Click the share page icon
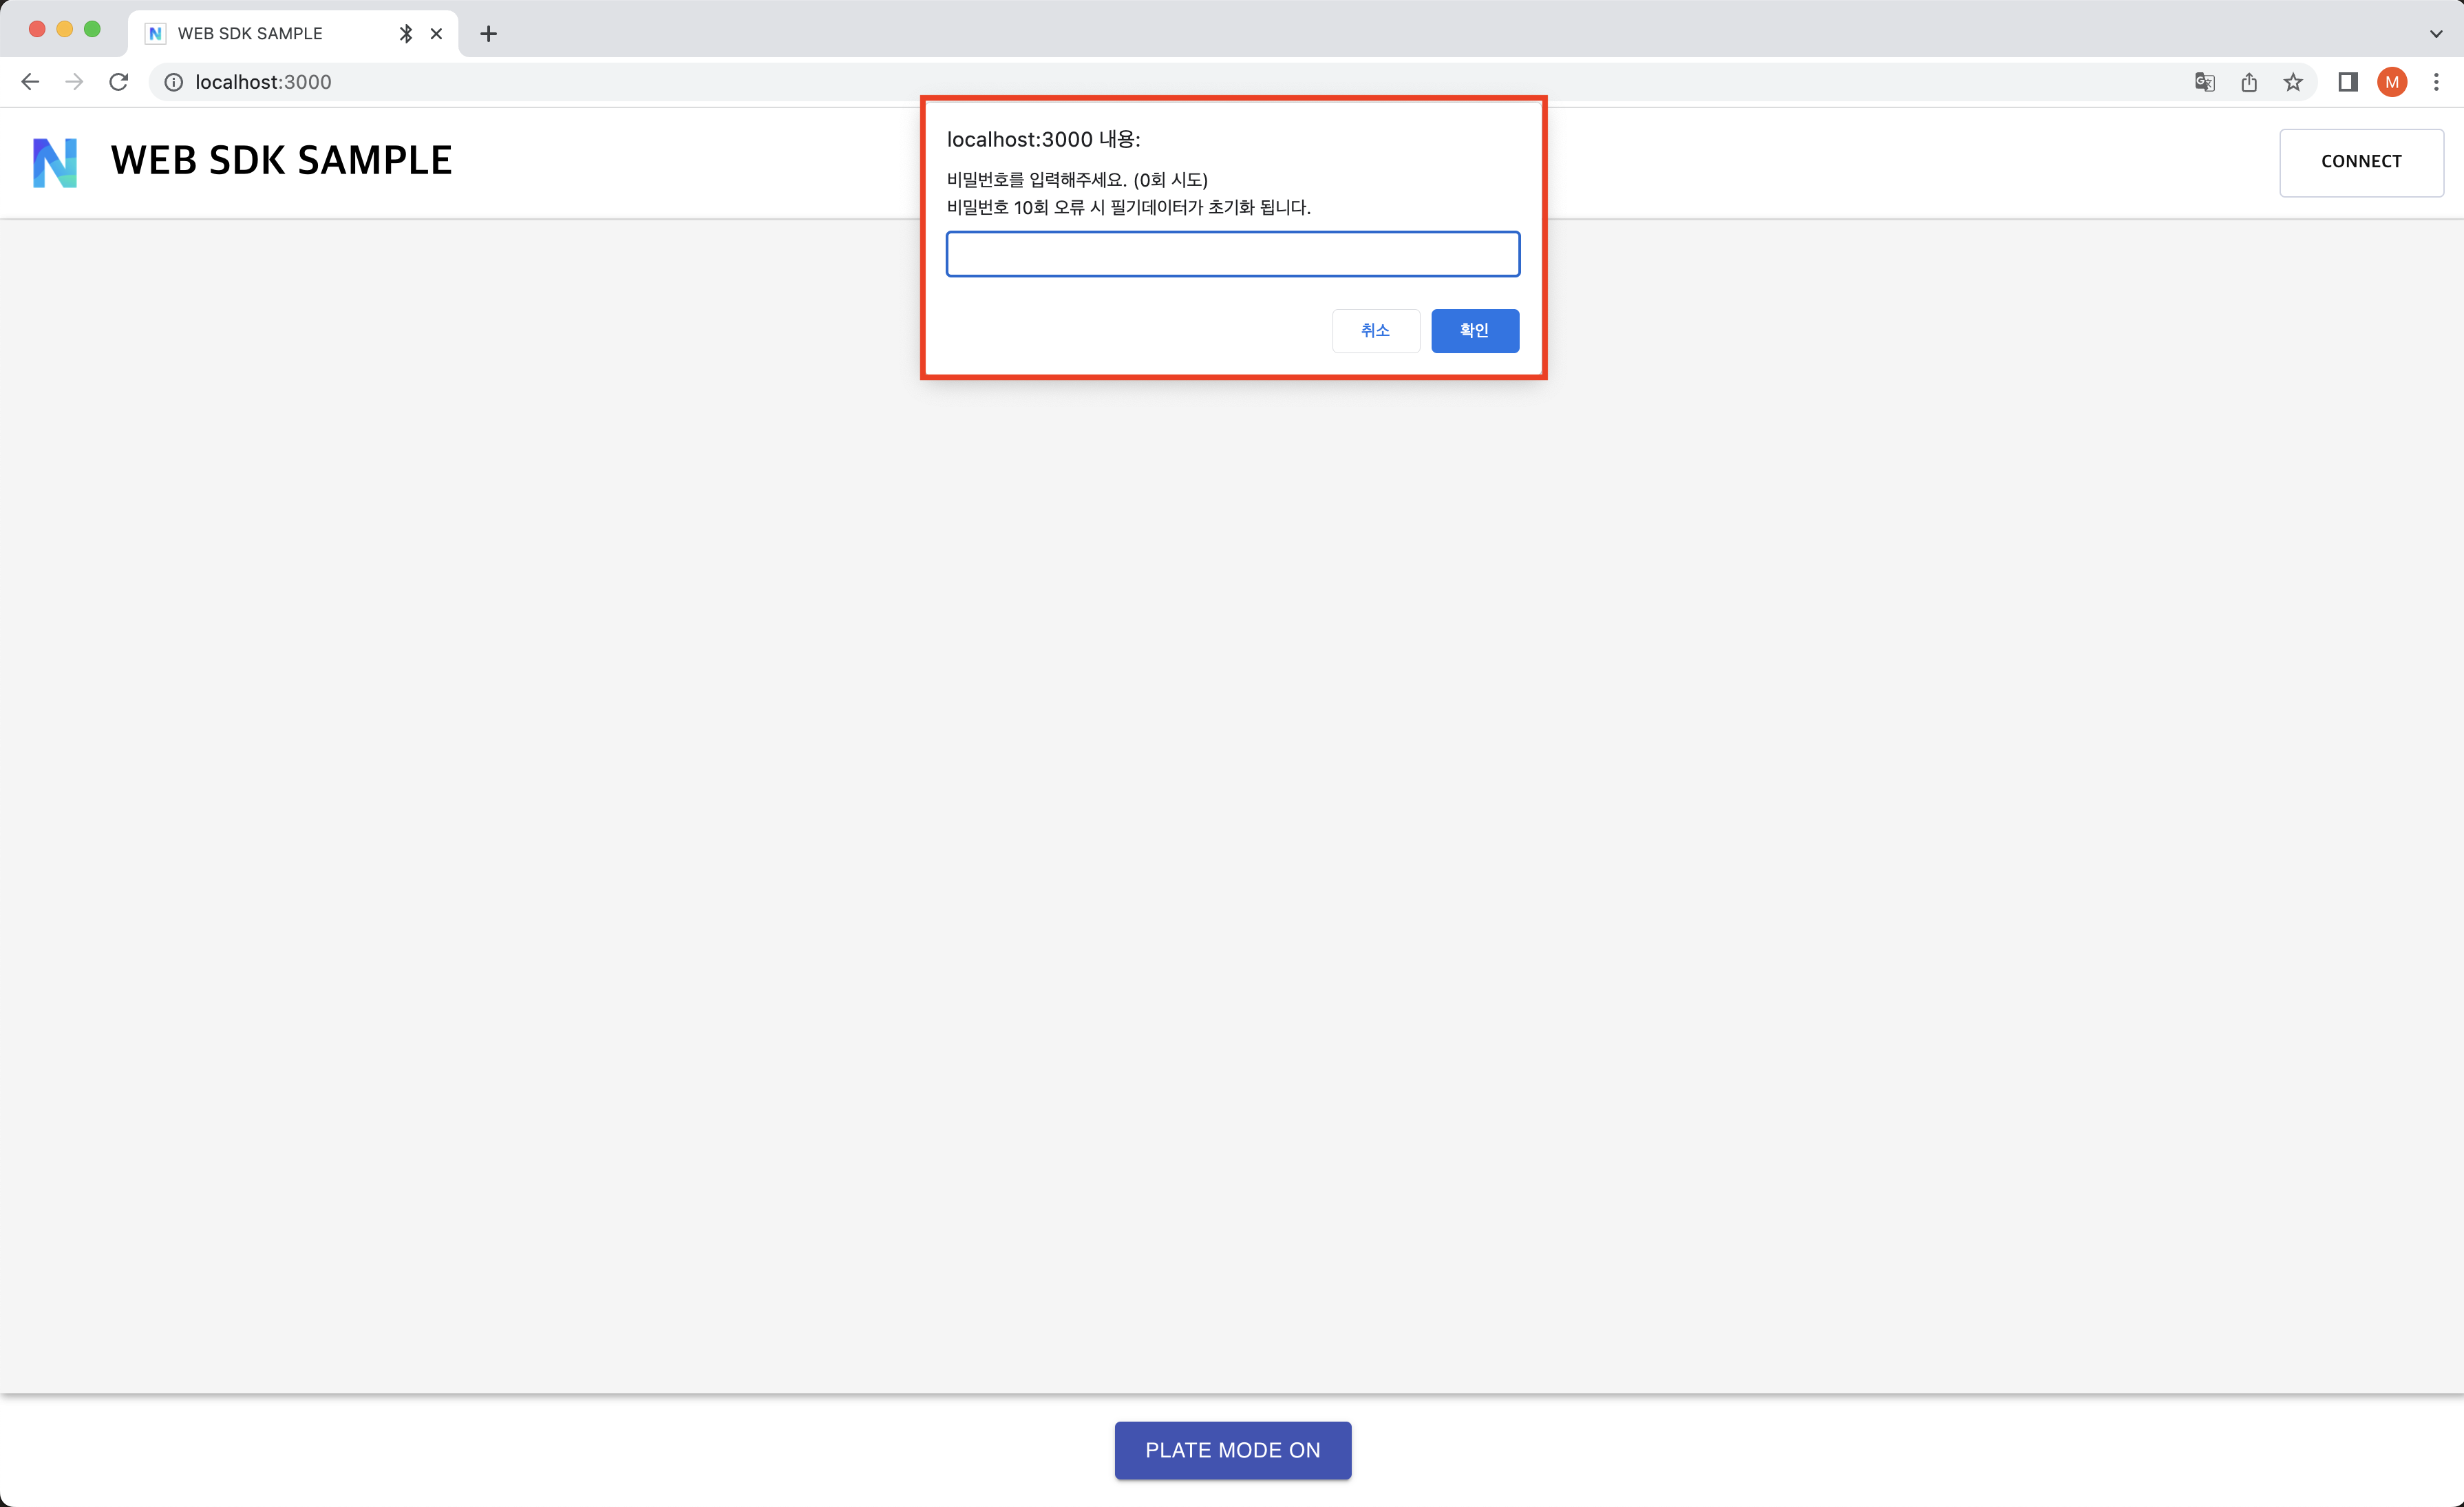 click(2249, 82)
